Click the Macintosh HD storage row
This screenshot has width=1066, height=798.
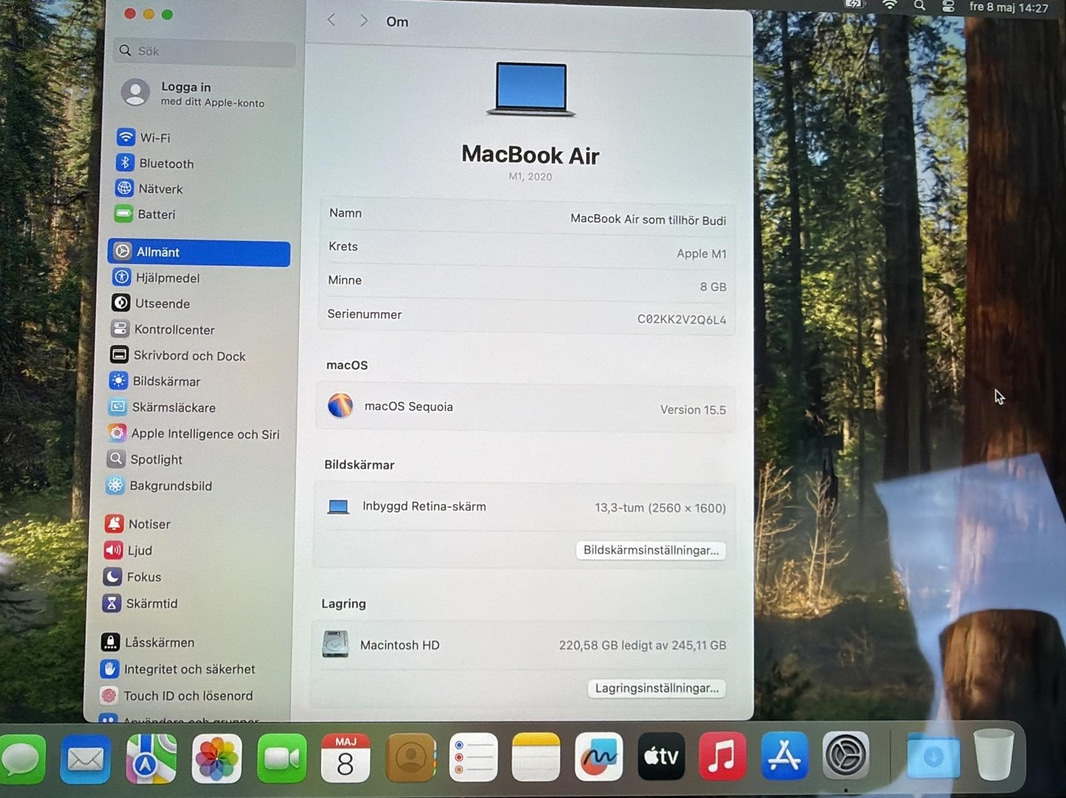click(x=522, y=644)
